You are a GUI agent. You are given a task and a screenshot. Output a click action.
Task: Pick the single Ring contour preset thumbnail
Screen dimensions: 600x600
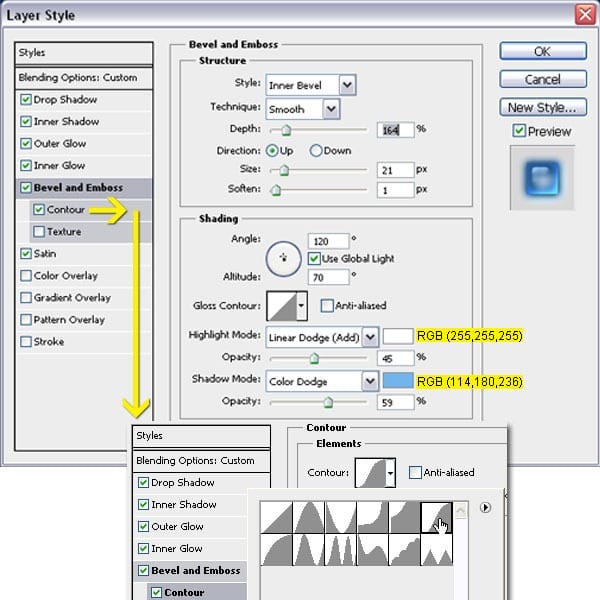(308, 550)
